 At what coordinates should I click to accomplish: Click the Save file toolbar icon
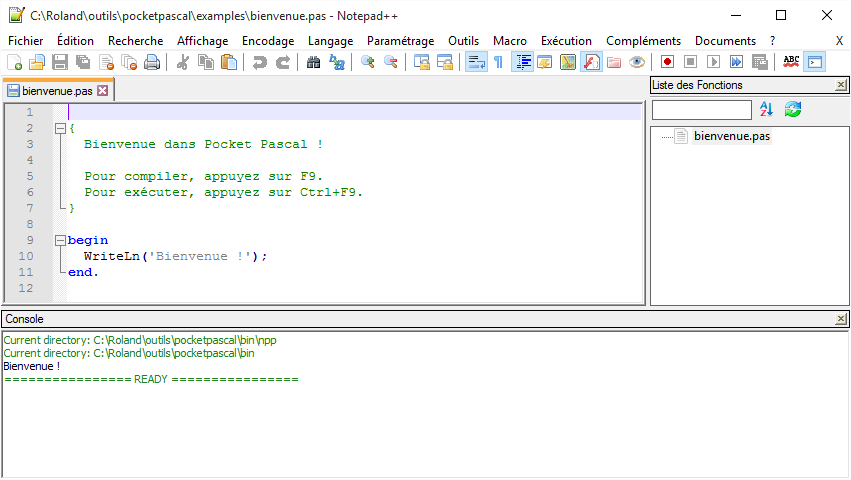(x=59, y=62)
